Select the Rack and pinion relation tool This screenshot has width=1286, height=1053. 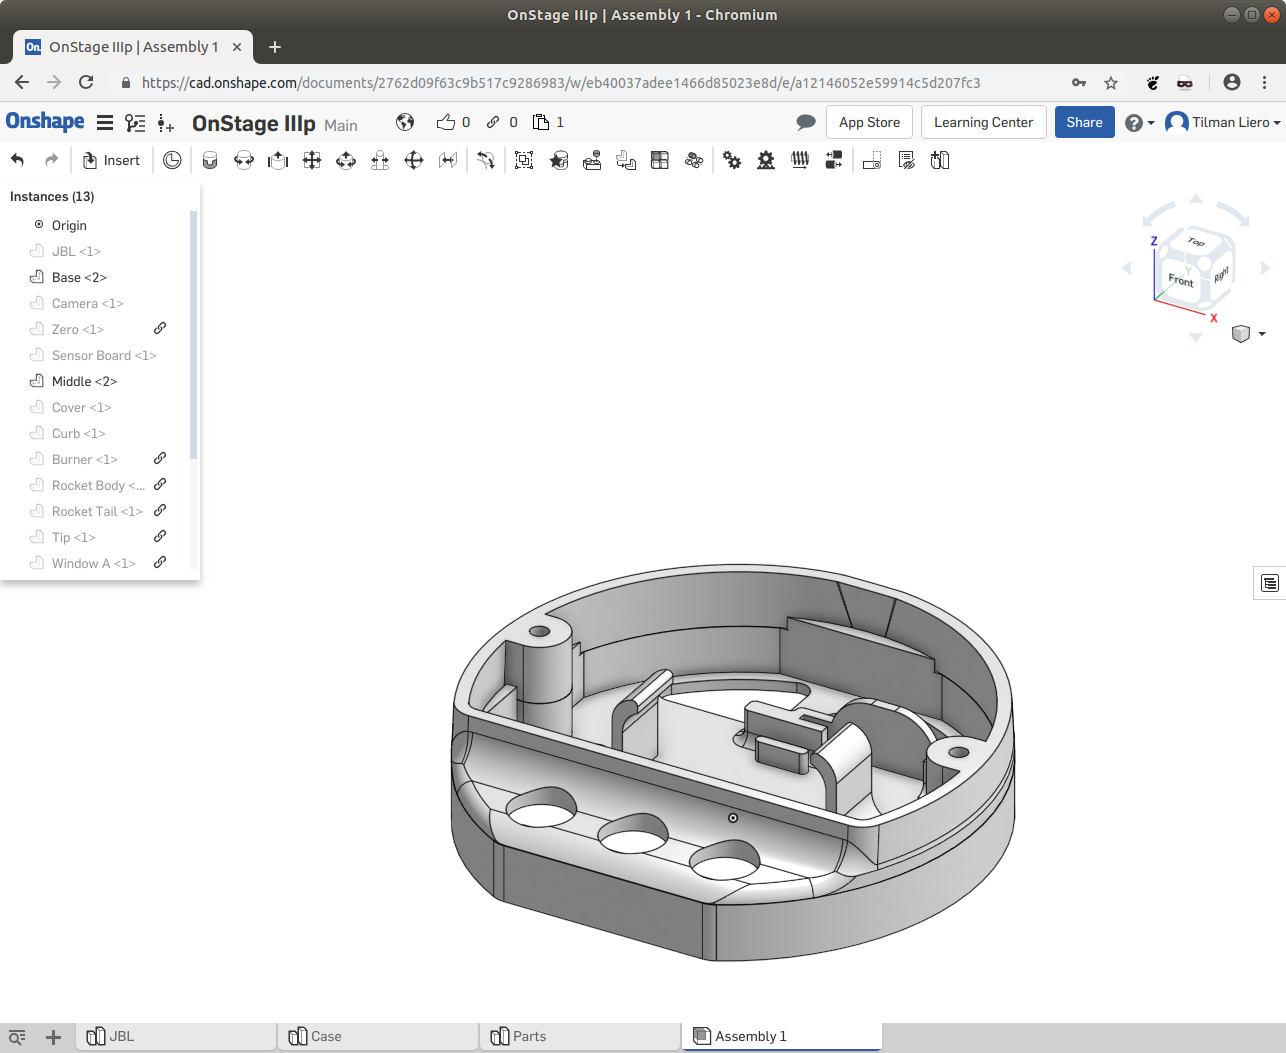766,160
